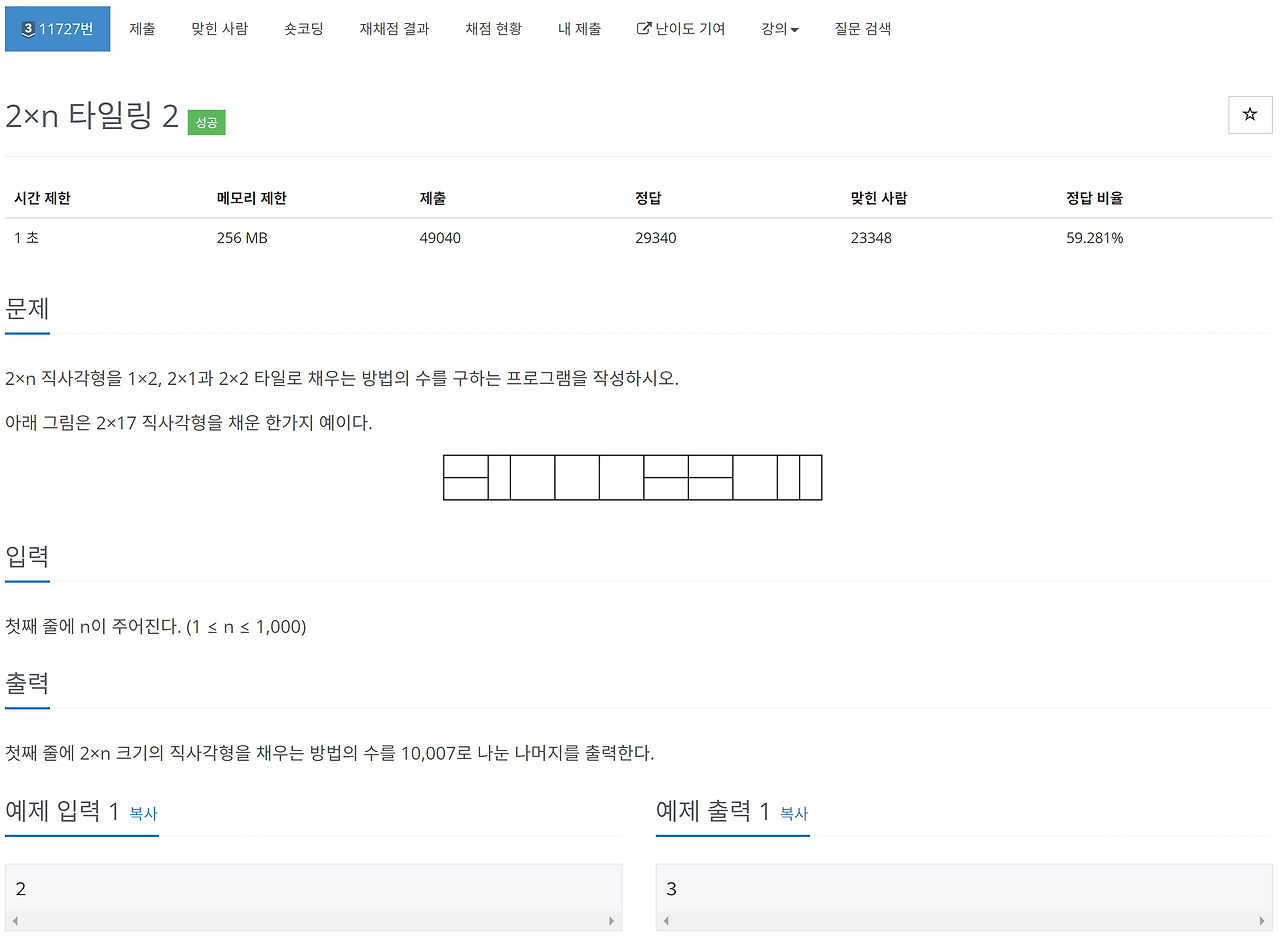Open the 숏코딩 section

304,29
